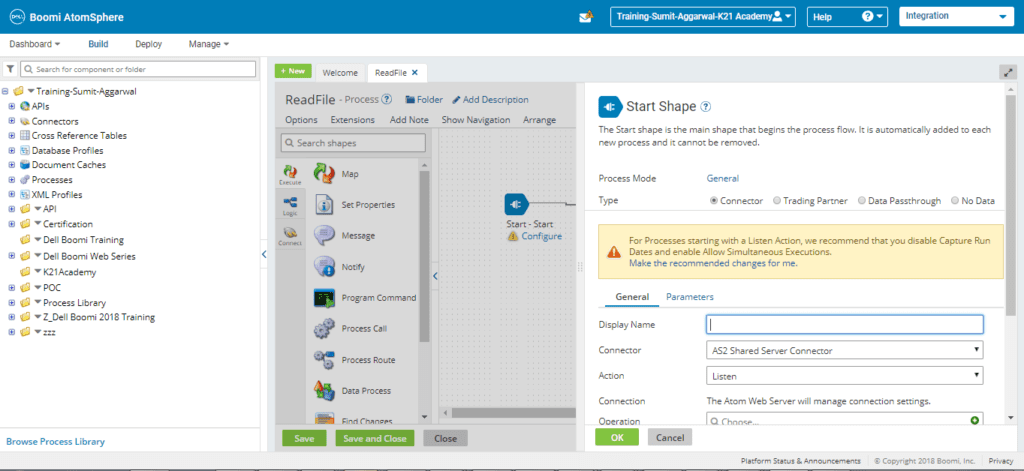1024x471 pixels.
Task: Expand the Processes tree node
Action: click(x=12, y=180)
